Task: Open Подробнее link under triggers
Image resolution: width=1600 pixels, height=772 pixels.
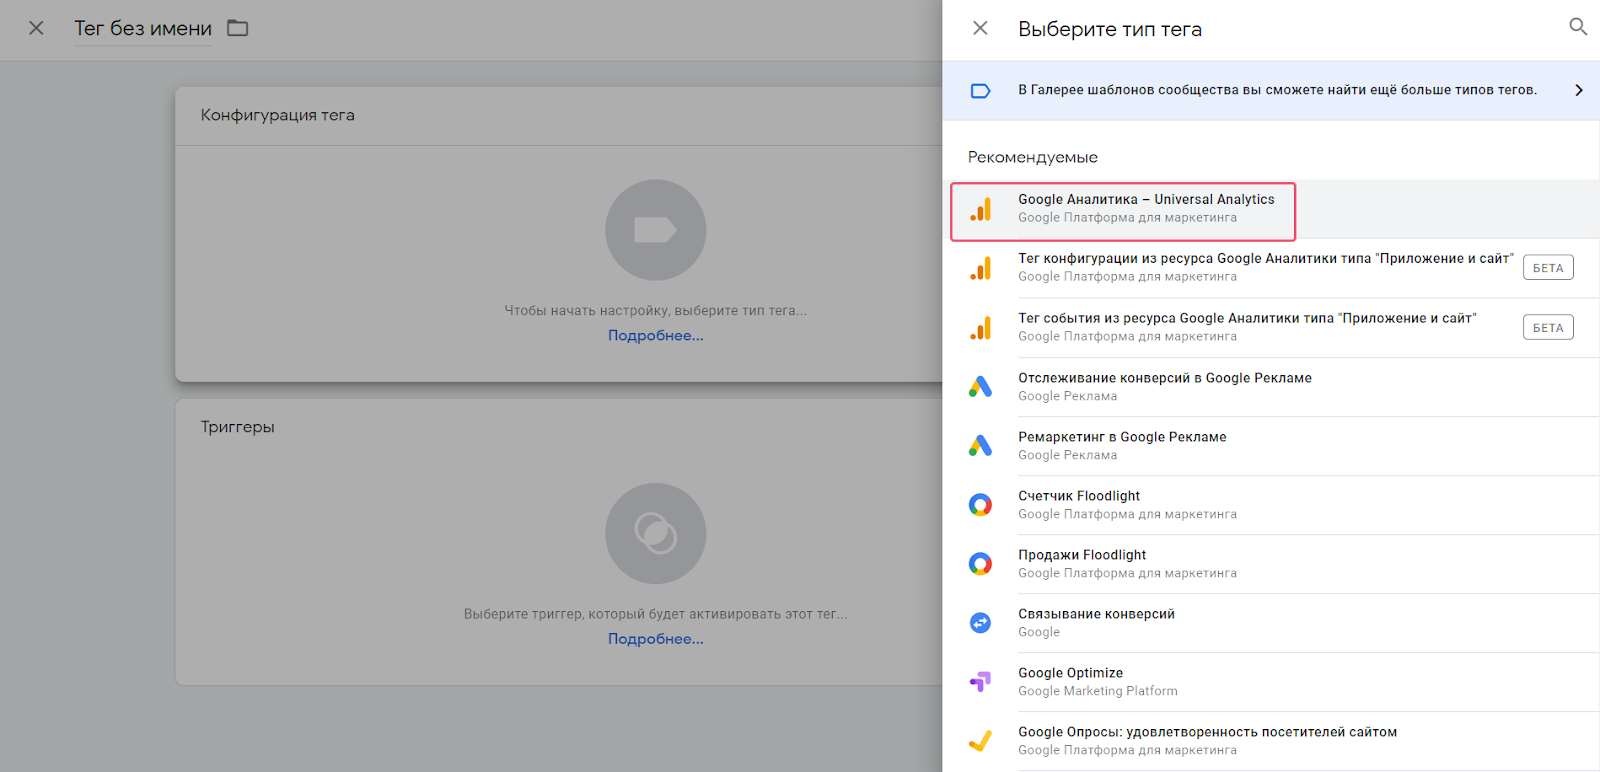Action: (656, 639)
